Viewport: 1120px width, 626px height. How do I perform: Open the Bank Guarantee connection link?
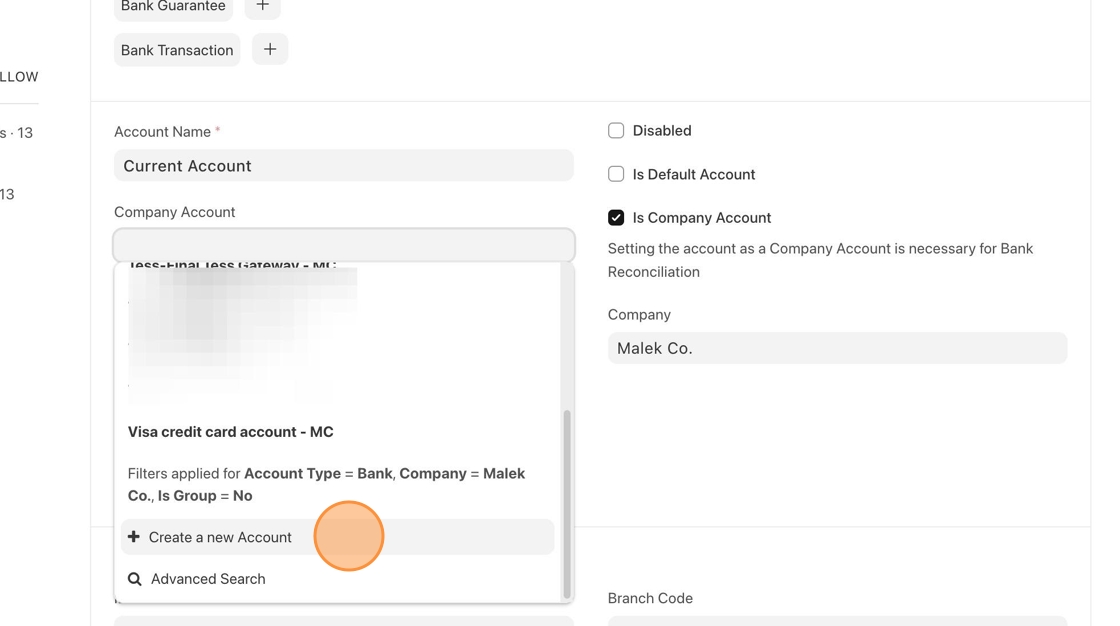(x=173, y=7)
